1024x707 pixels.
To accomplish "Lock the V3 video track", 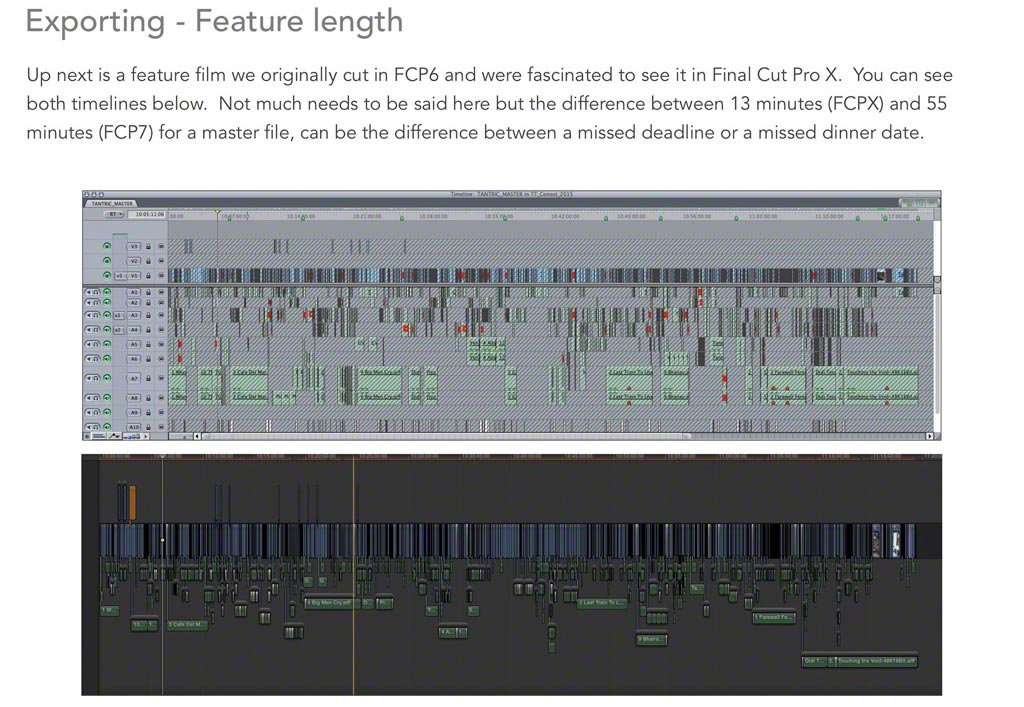I will [x=148, y=246].
